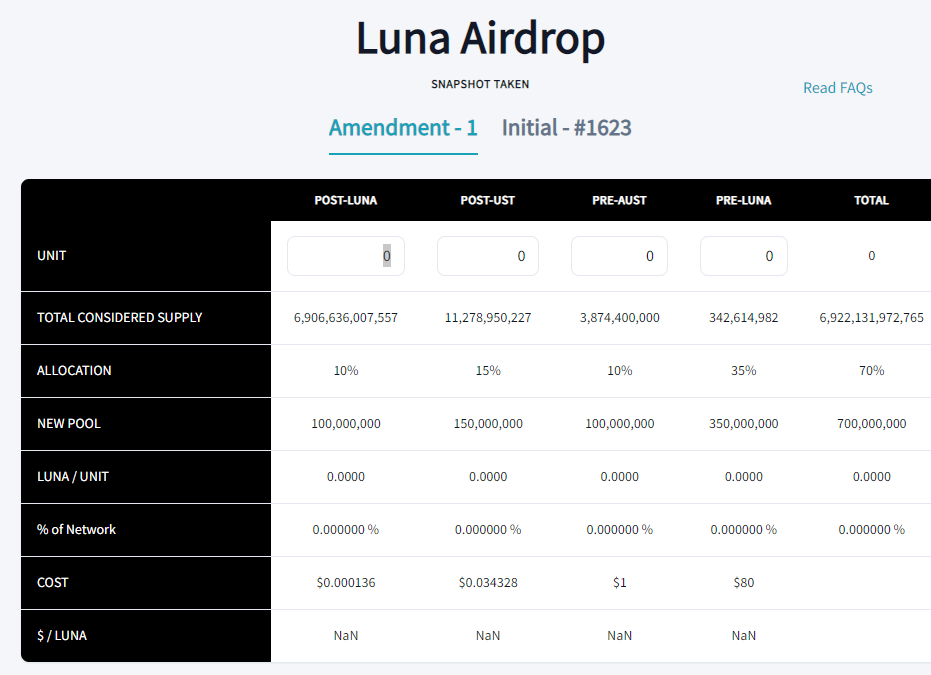Click the TOTAL unit value 0
This screenshot has width=931, height=675.
click(871, 256)
